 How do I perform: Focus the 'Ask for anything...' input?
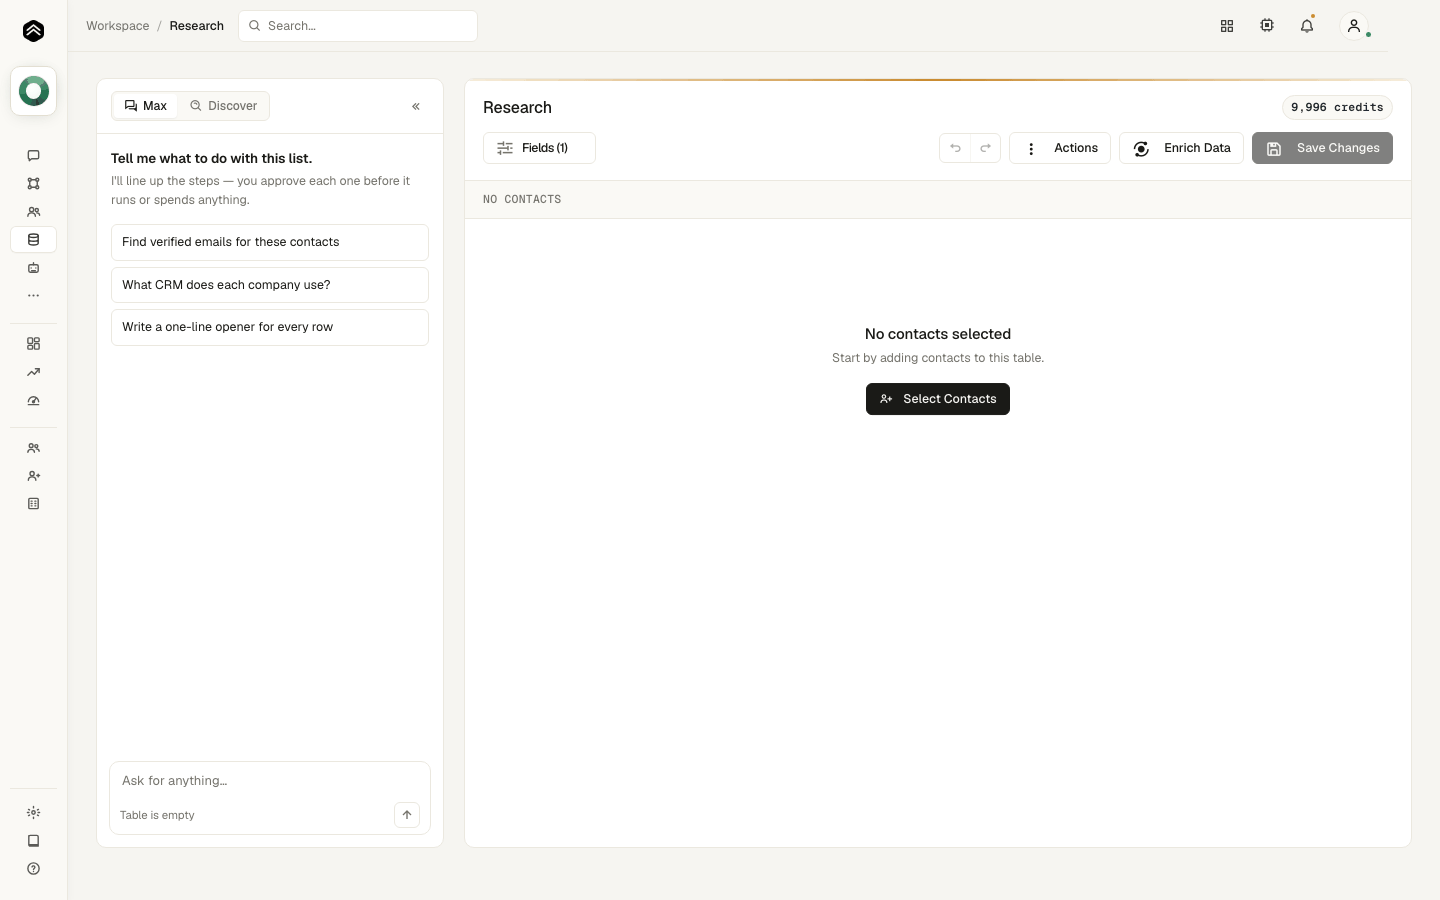pyautogui.click(x=270, y=781)
